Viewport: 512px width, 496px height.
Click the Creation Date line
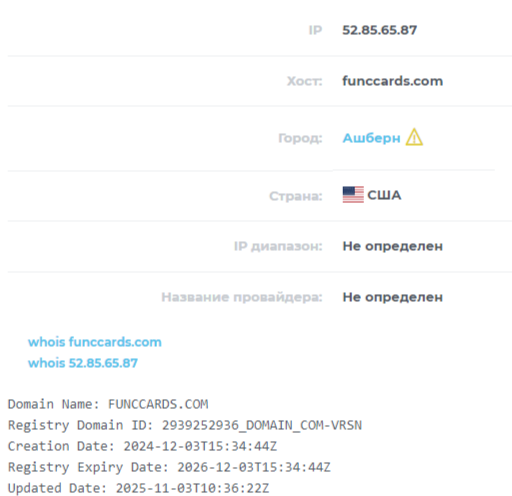click(x=142, y=446)
